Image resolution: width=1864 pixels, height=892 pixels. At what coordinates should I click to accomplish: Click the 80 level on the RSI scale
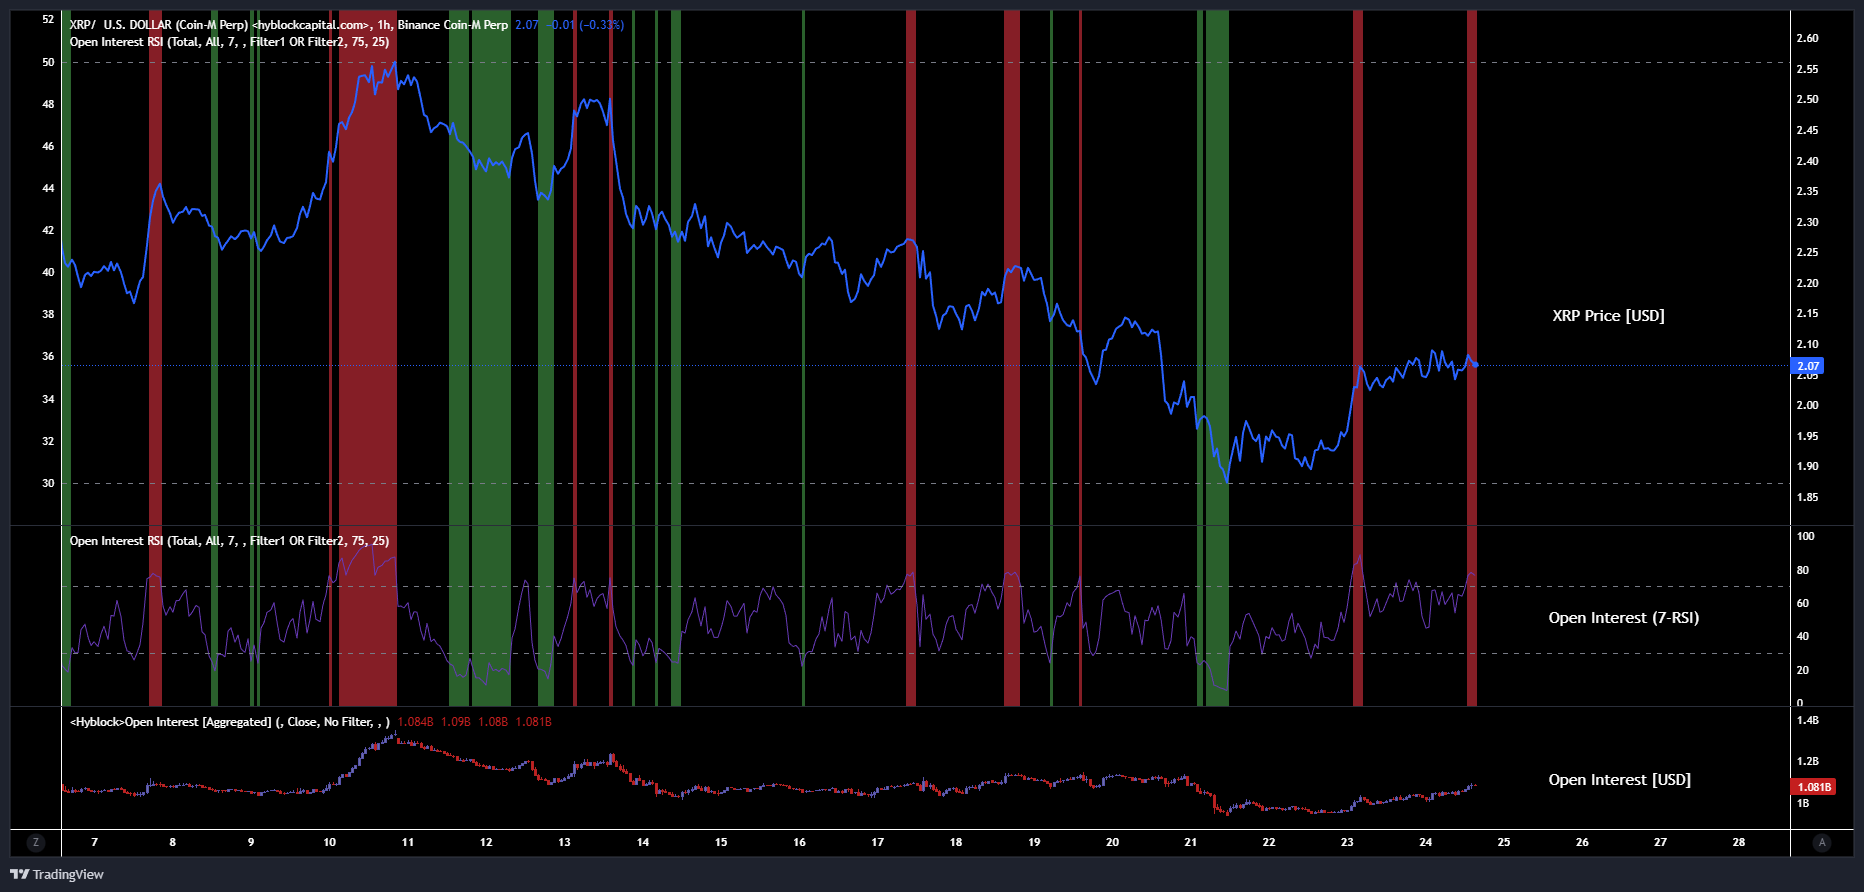1803,570
